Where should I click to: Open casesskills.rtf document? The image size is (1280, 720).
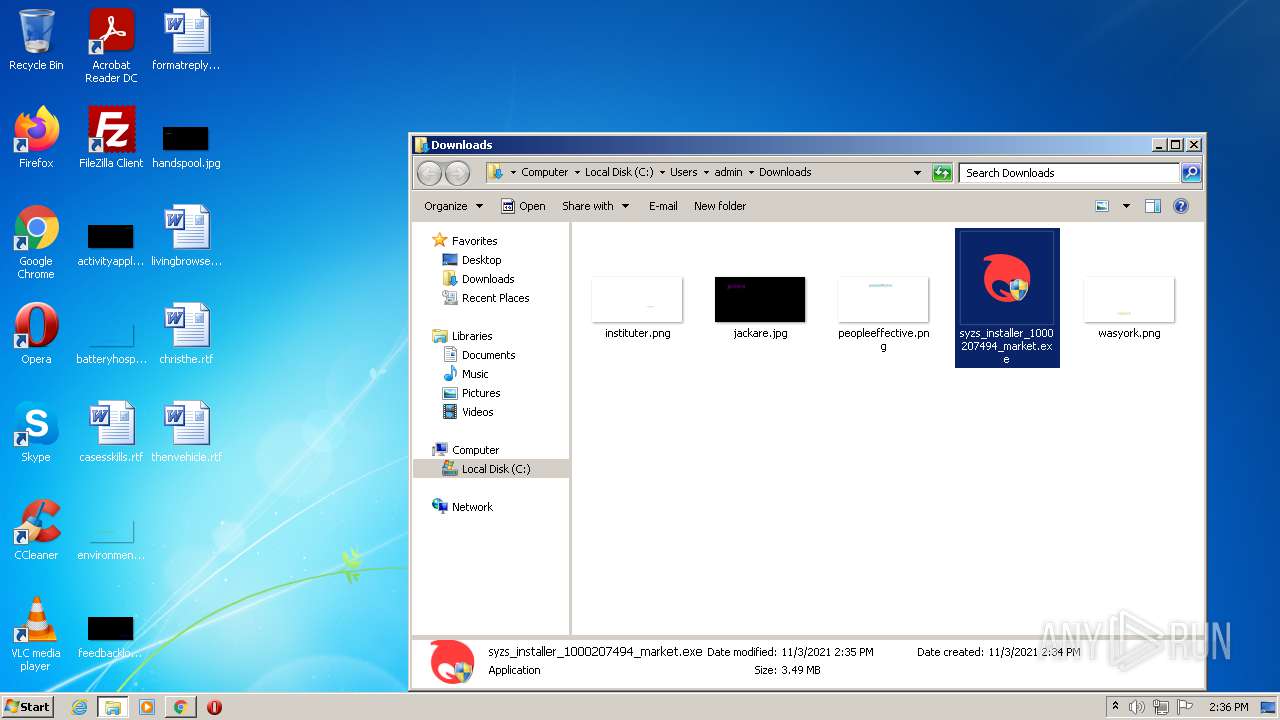pos(111,432)
